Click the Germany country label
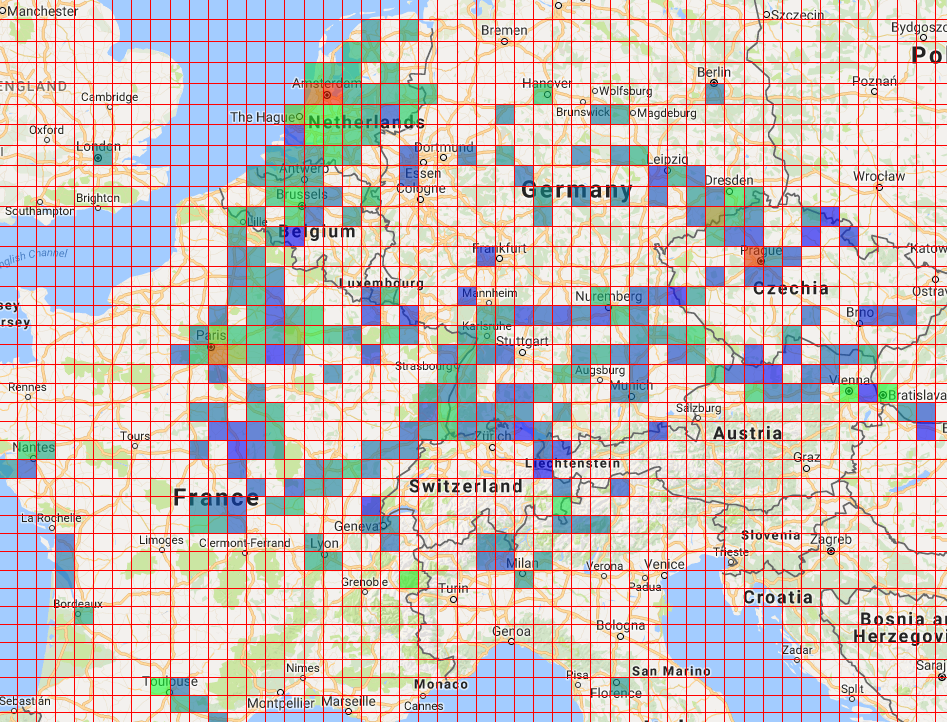The width and height of the screenshot is (947, 722). (x=577, y=190)
